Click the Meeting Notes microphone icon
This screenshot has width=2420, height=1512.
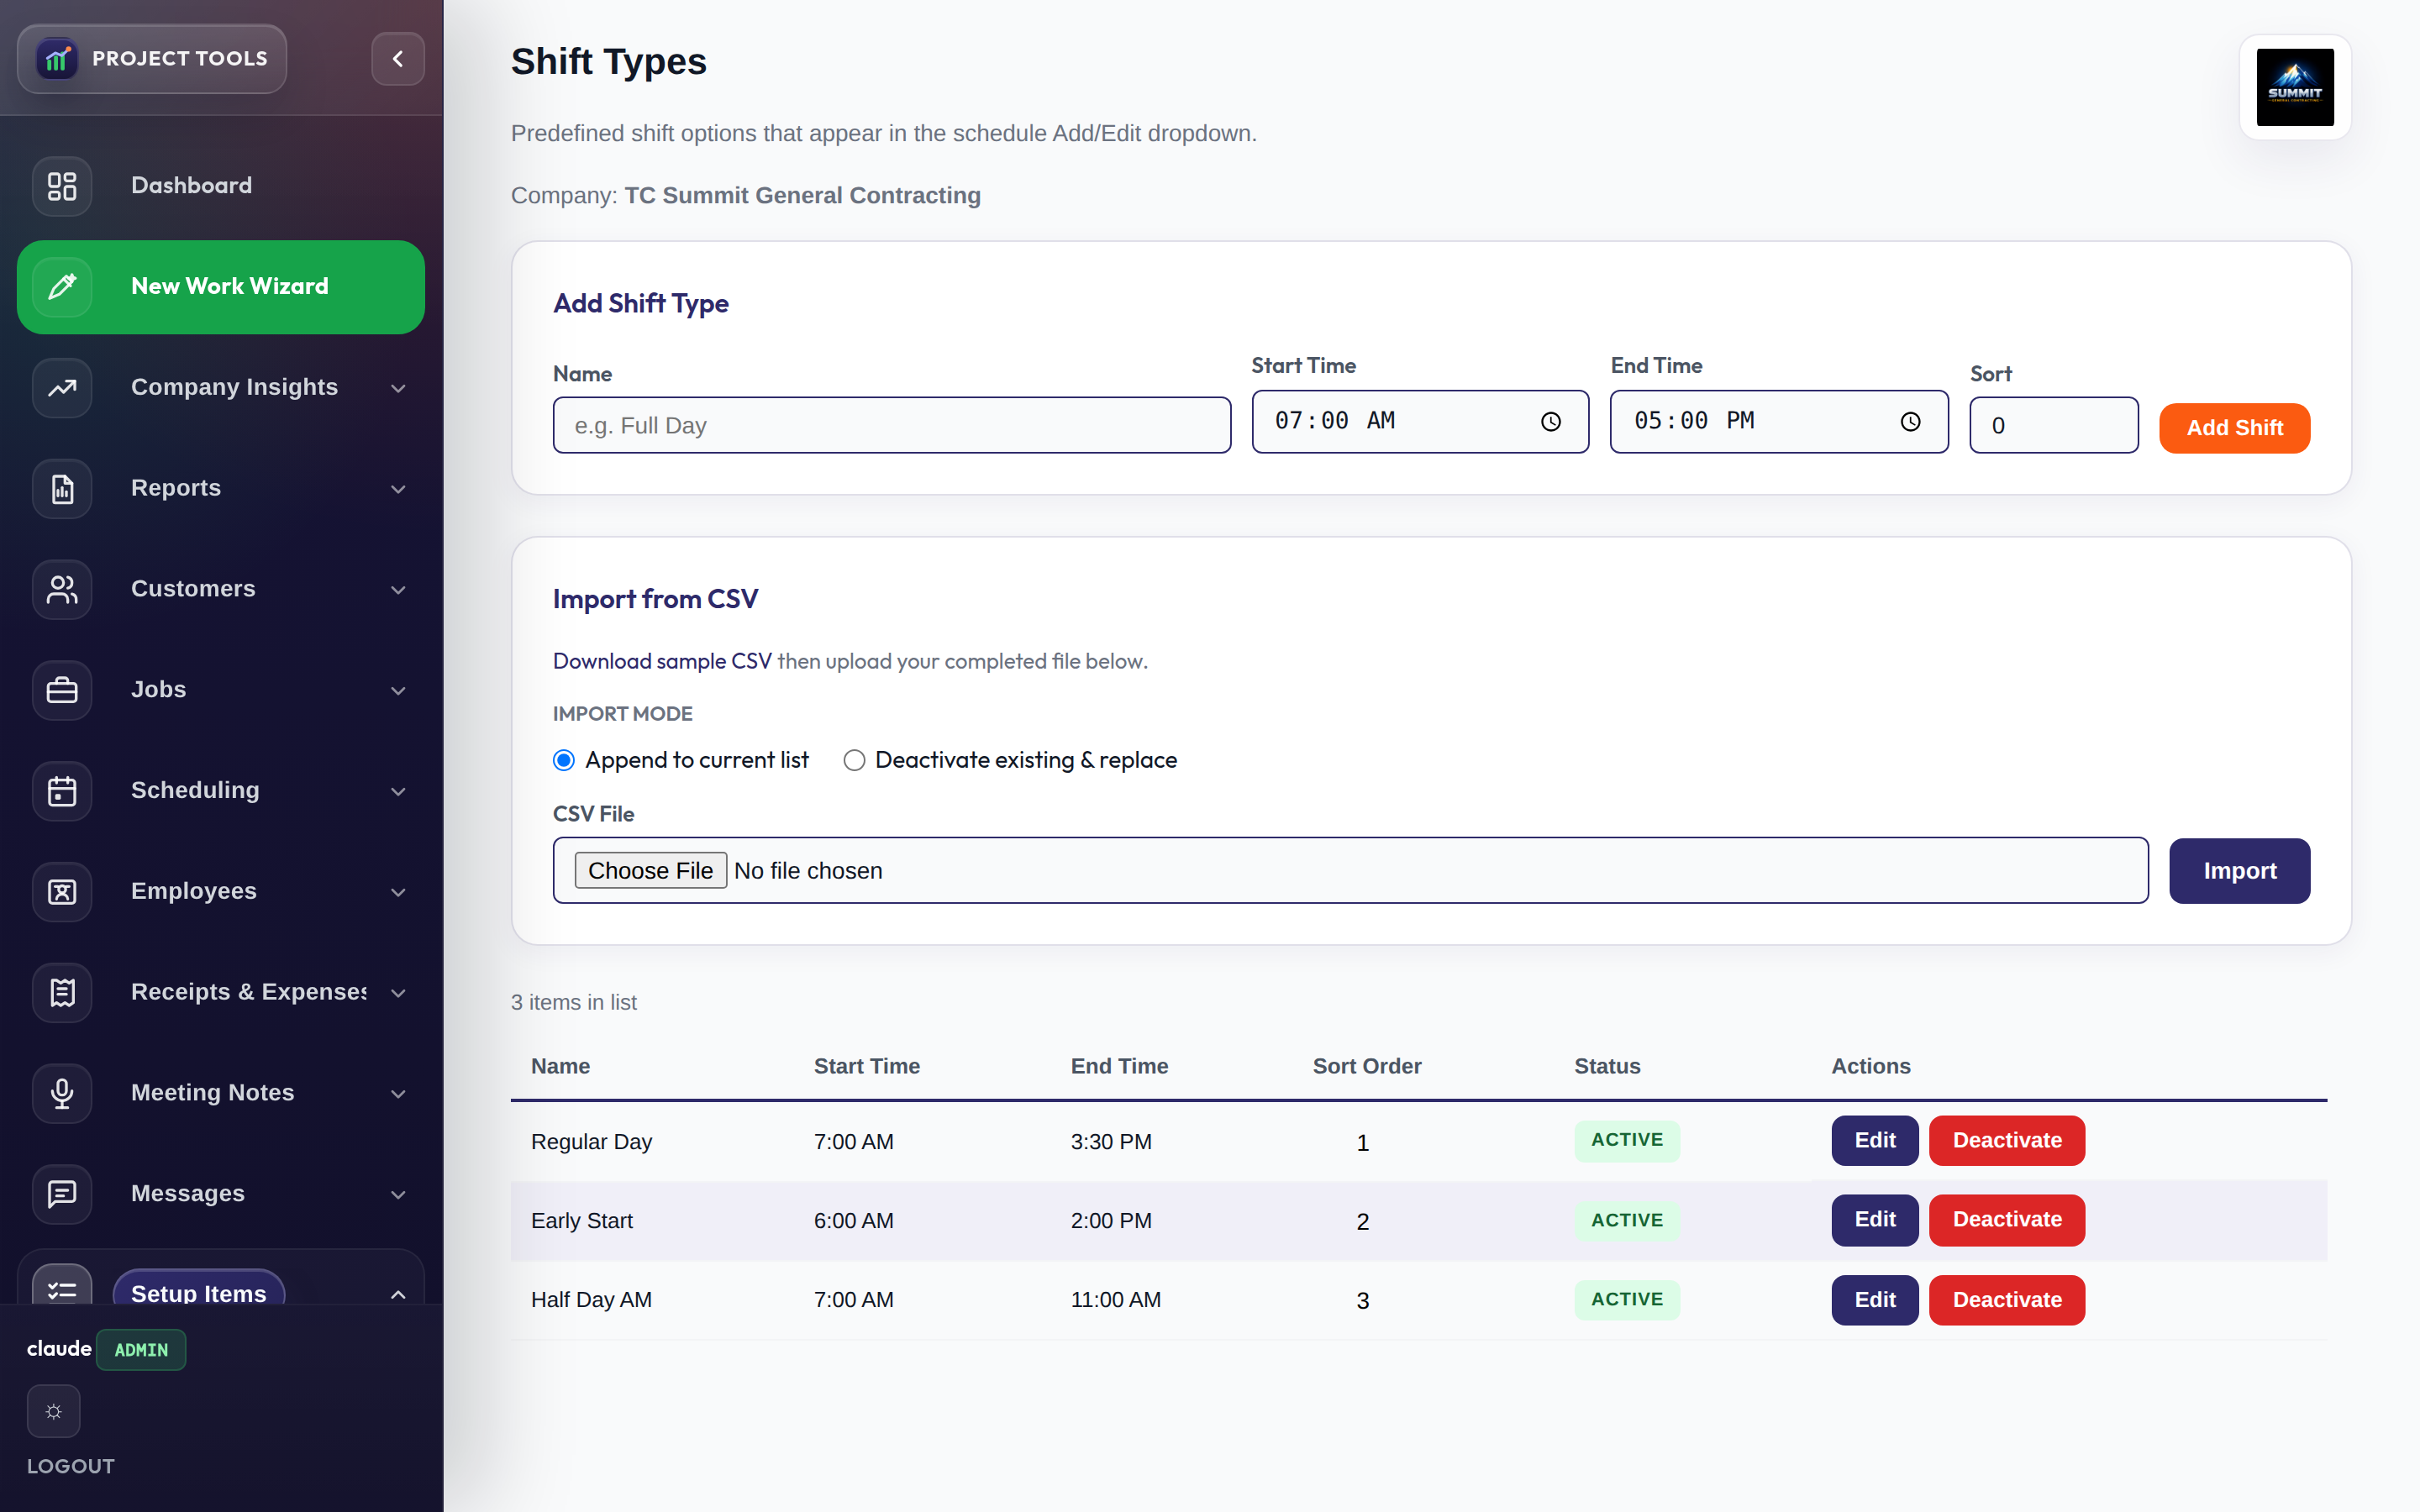click(62, 1093)
